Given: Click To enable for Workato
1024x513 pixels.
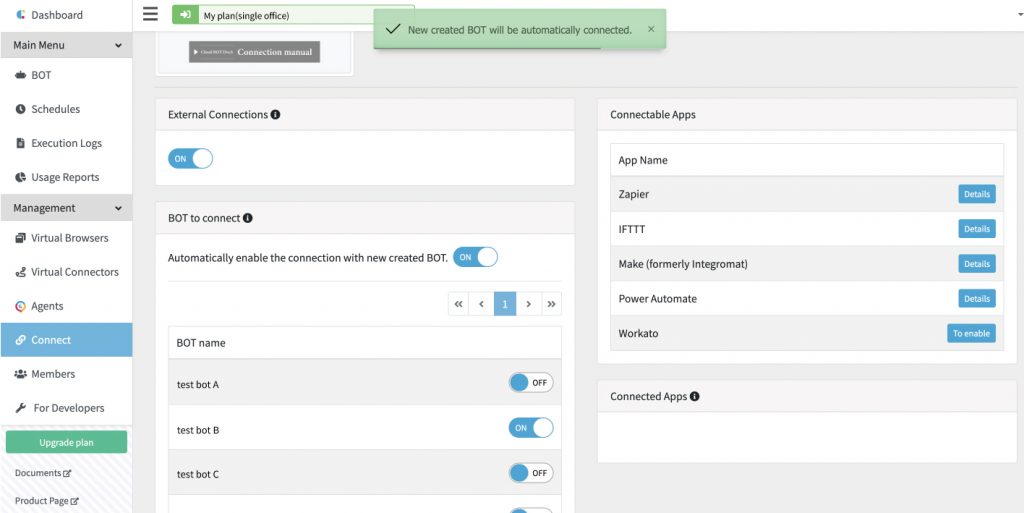Looking at the screenshot, I should (x=972, y=333).
